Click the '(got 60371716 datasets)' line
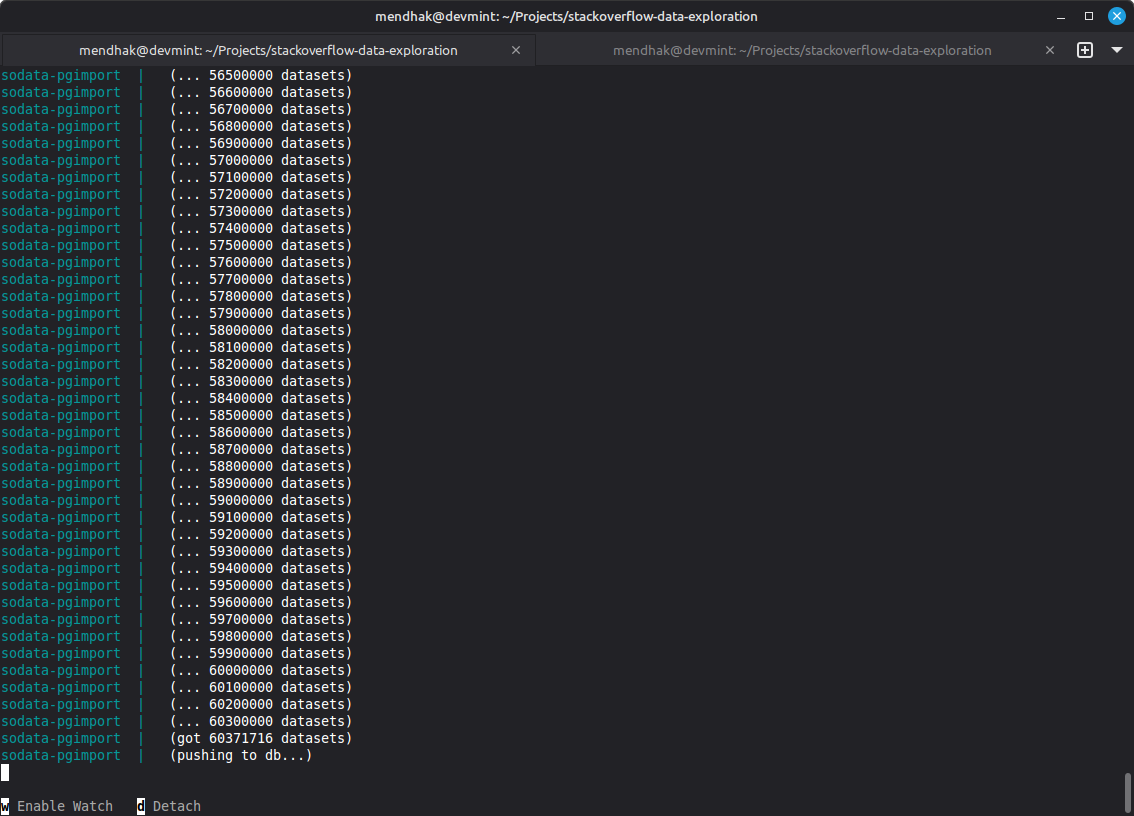 261,738
